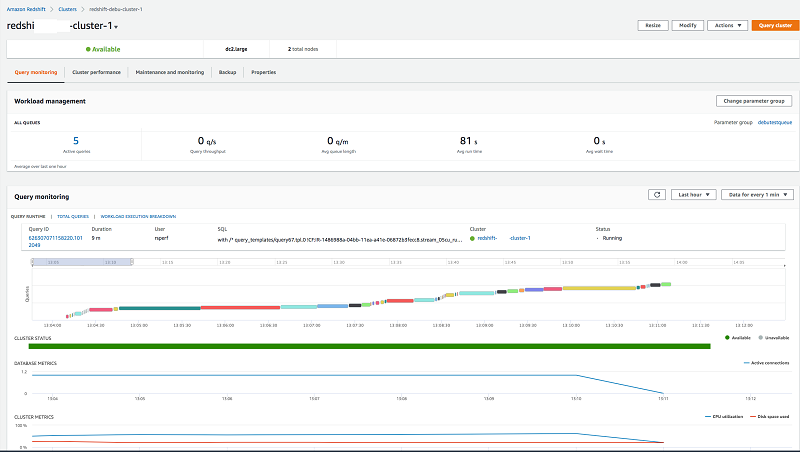
Task: Open the parameter group link beside Parameter group
Action: point(774,122)
